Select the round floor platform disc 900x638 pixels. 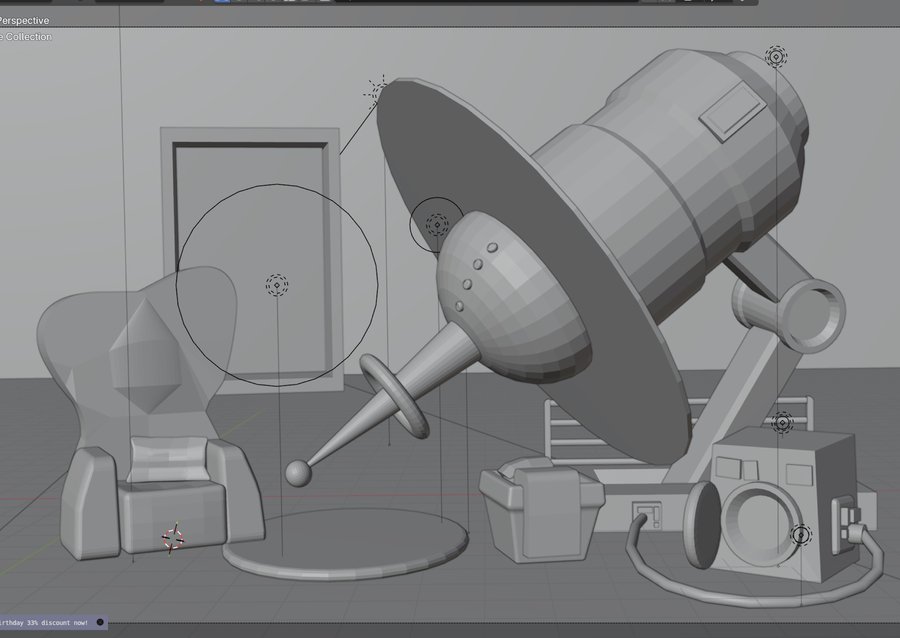pyautogui.click(x=346, y=543)
